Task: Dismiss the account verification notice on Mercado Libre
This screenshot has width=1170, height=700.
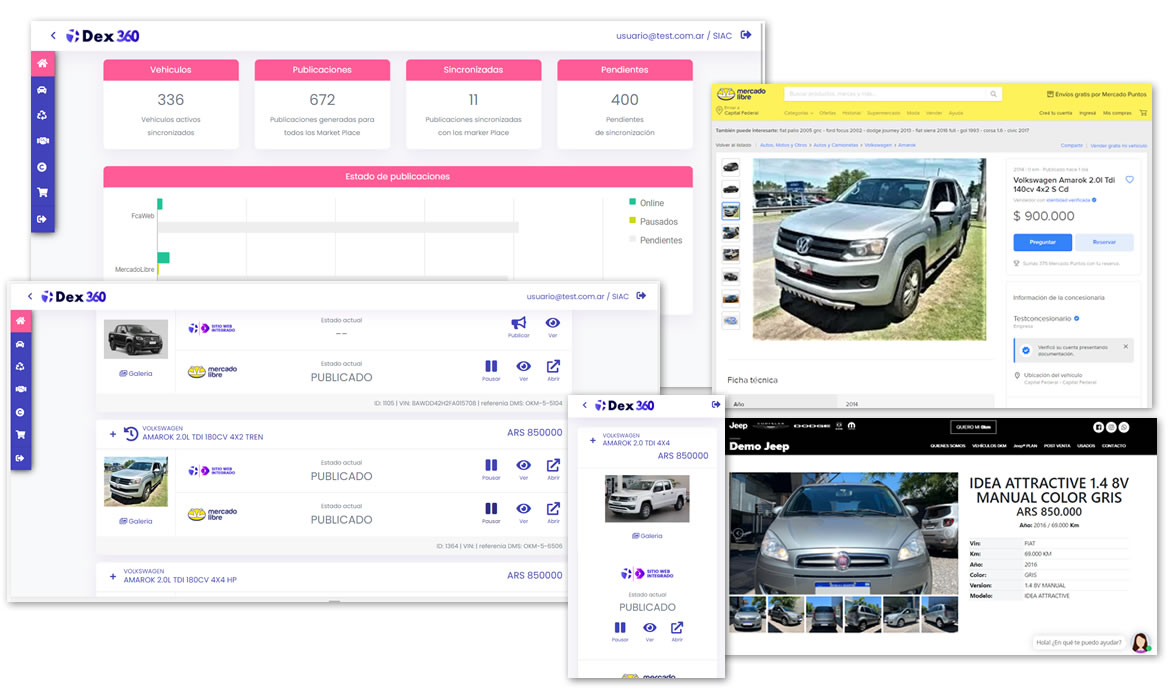Action: 1126,346
